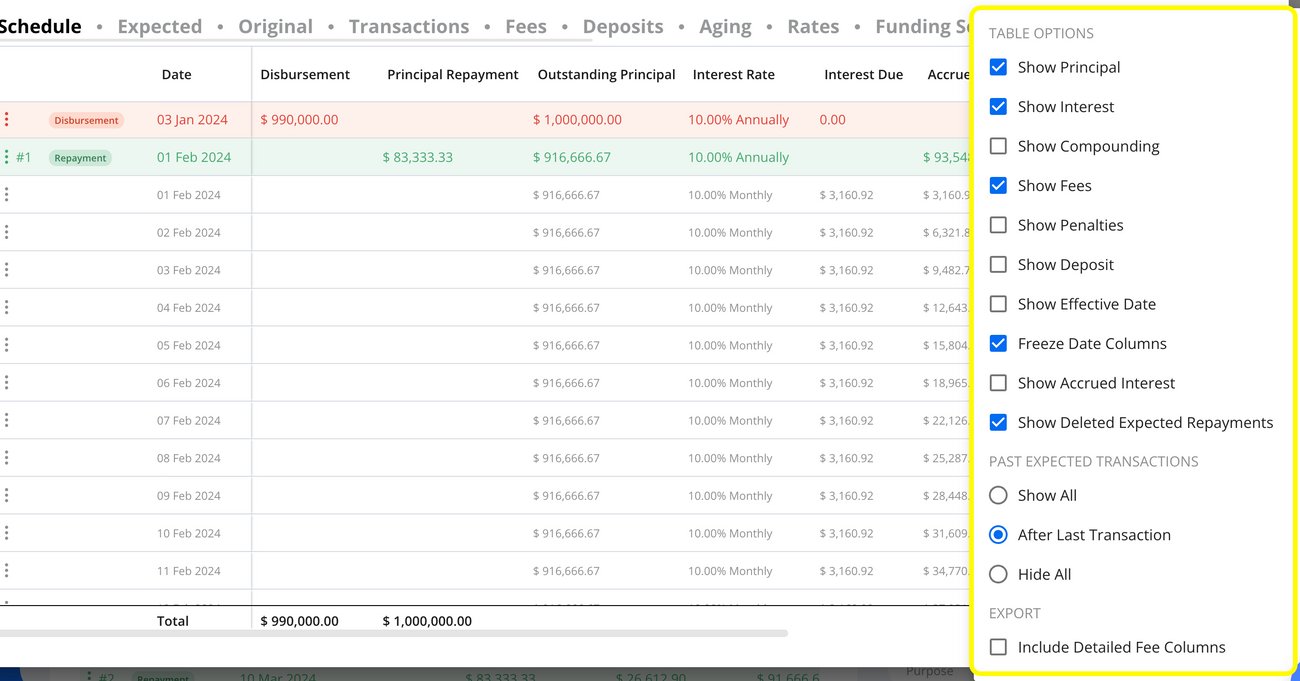Open kebab menu for Repayment #1 row
The height and width of the screenshot is (681, 1300).
(7, 157)
